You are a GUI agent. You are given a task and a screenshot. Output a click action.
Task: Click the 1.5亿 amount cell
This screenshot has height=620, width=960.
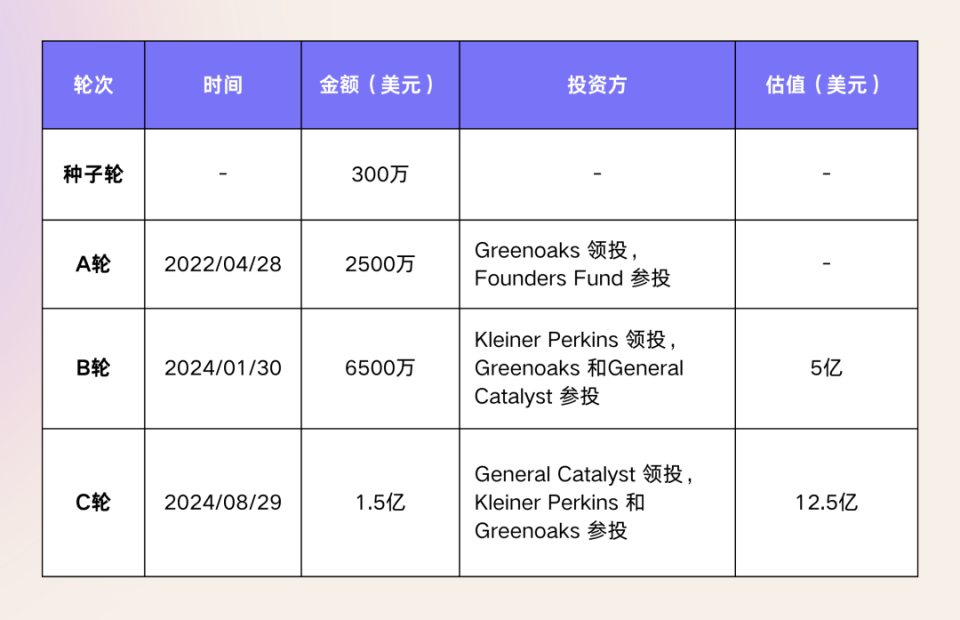click(x=380, y=502)
